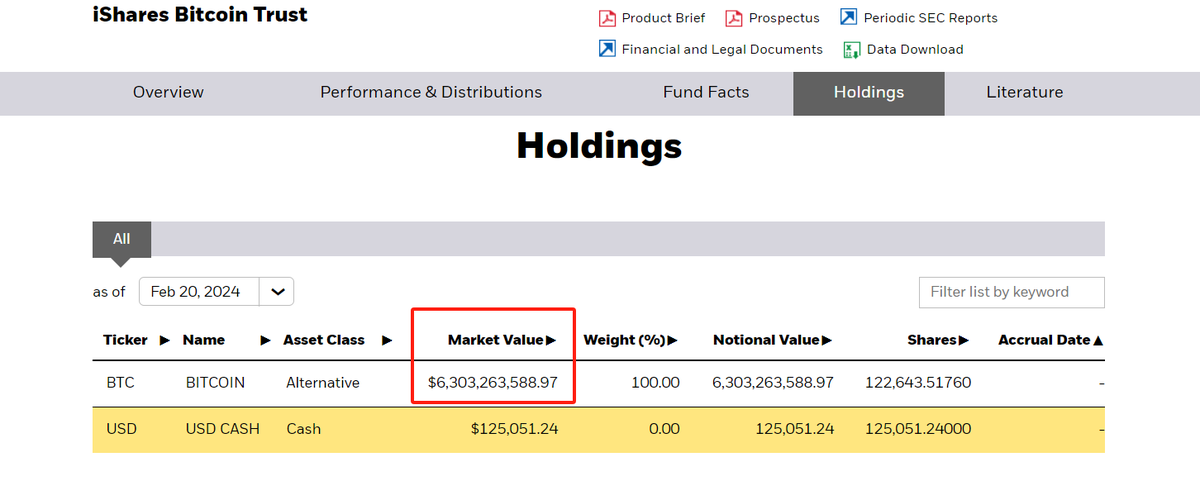The height and width of the screenshot is (481, 1200).
Task: Switch to the Literature tab
Action: [1025, 93]
